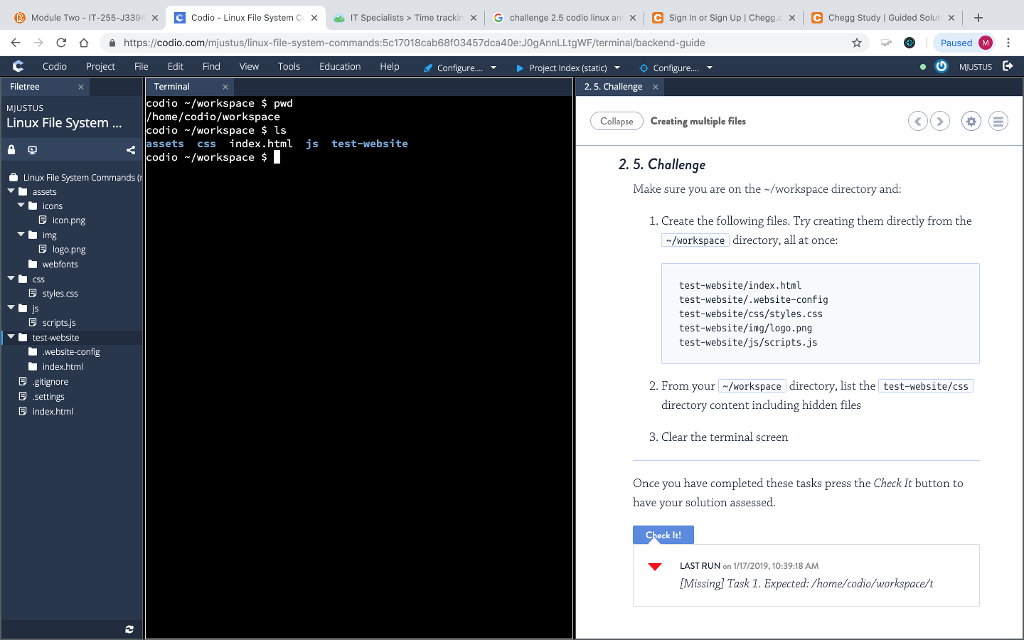The height and width of the screenshot is (640, 1024).
Task: Select the 2.5. Challenge tab
Action: click(613, 86)
